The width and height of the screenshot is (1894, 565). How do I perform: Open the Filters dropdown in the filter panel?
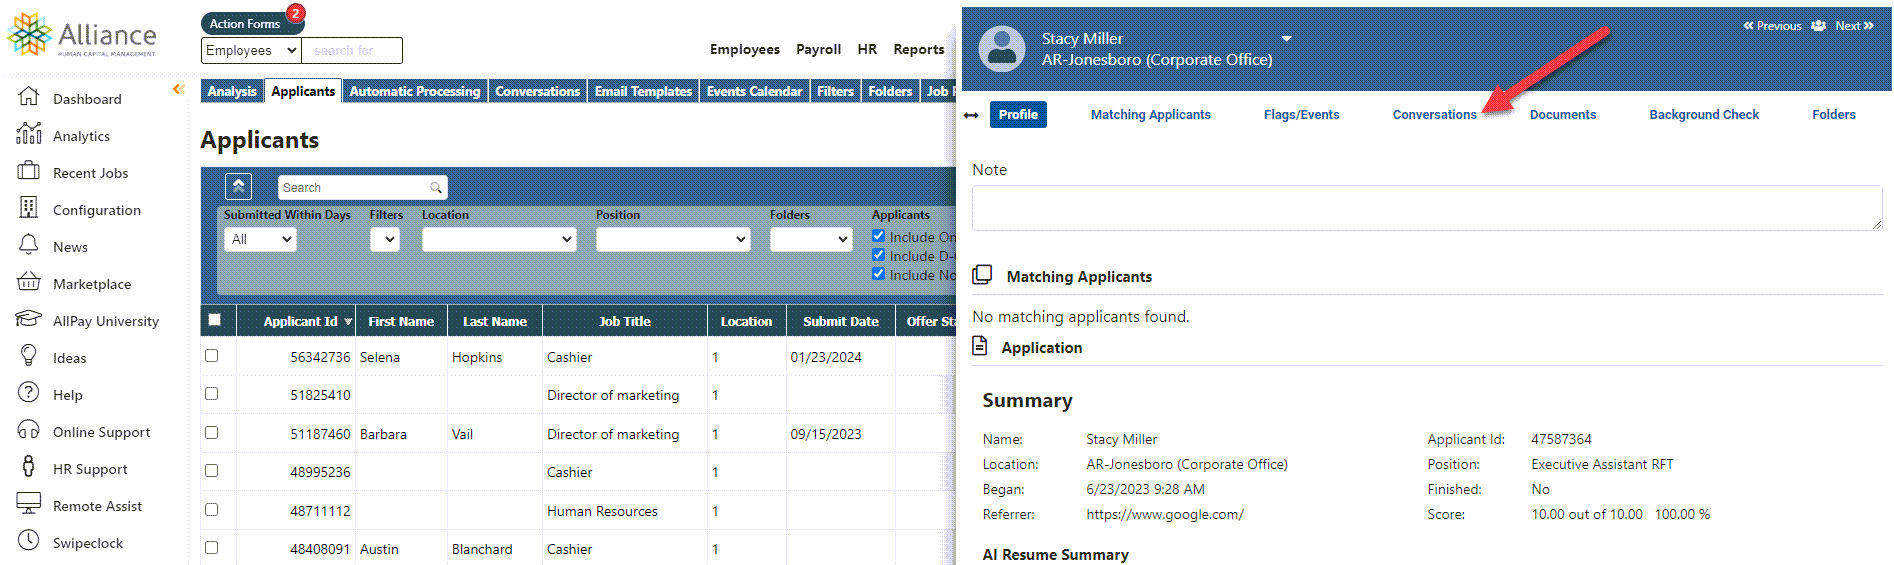(x=385, y=239)
